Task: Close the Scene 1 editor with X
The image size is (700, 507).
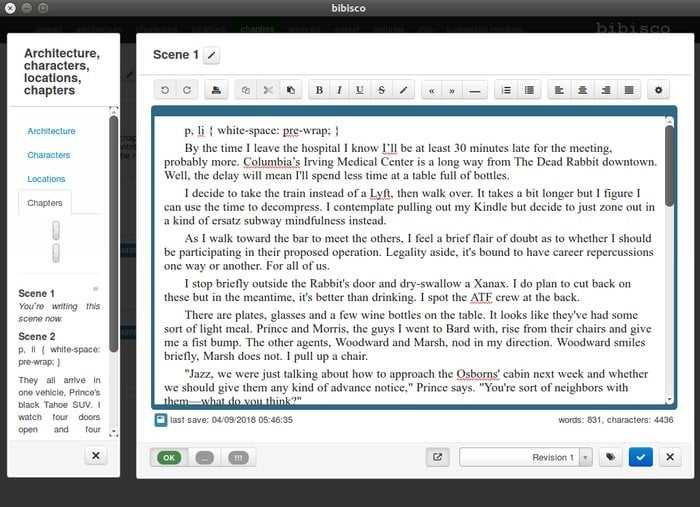Action: coord(670,457)
